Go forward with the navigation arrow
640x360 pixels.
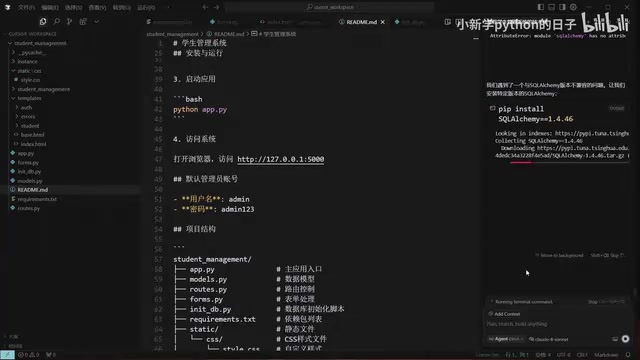pos(216,7)
